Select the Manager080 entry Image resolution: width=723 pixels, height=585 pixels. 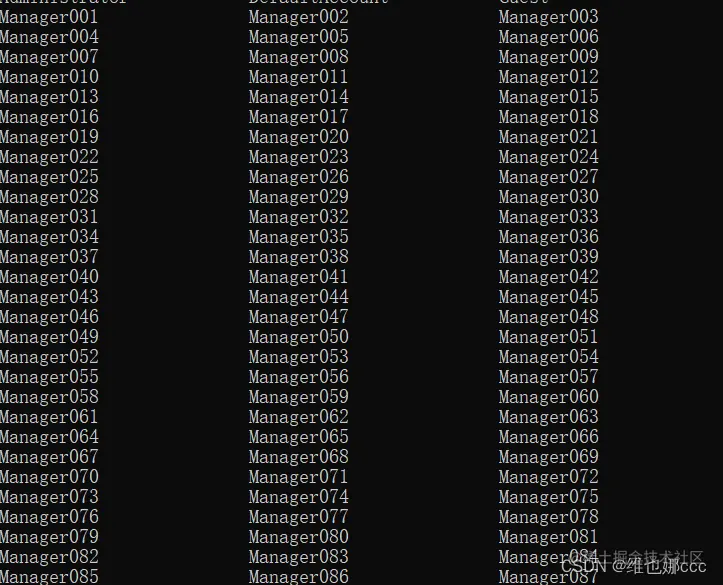pos(298,538)
